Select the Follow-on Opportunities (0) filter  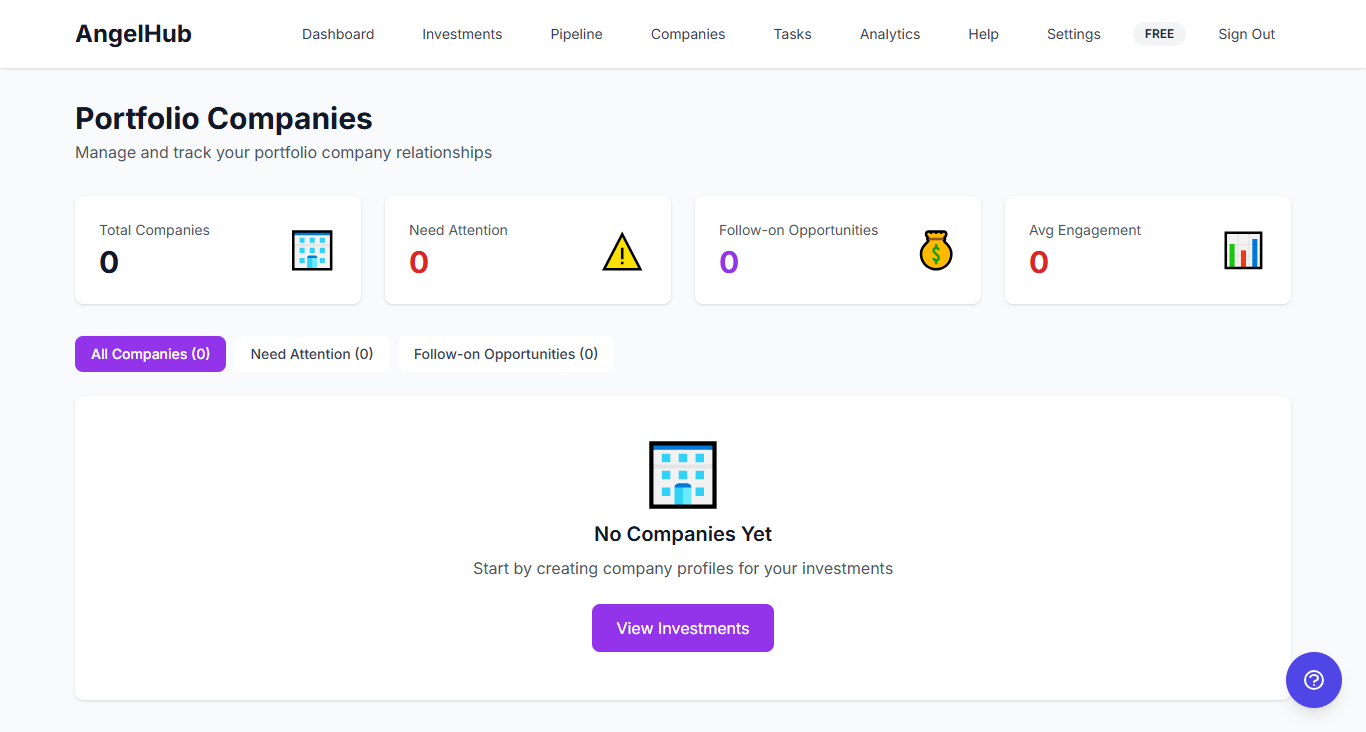[x=506, y=353]
